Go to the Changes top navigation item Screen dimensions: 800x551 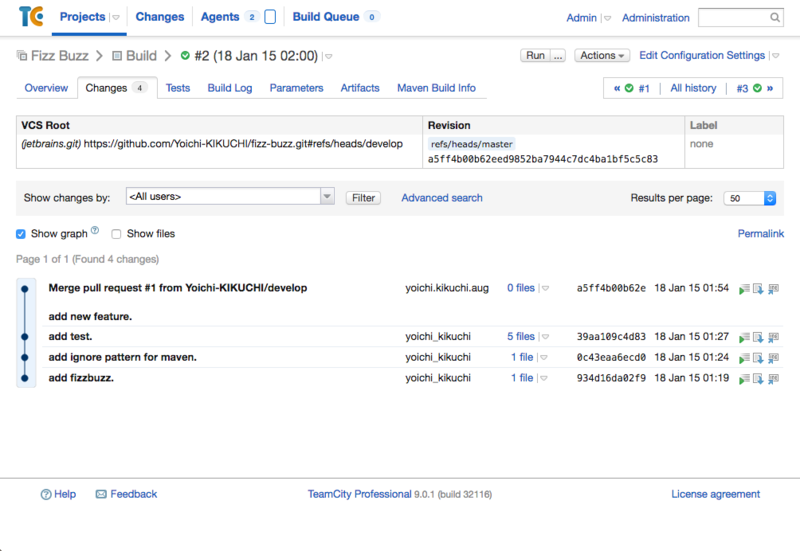[160, 17]
